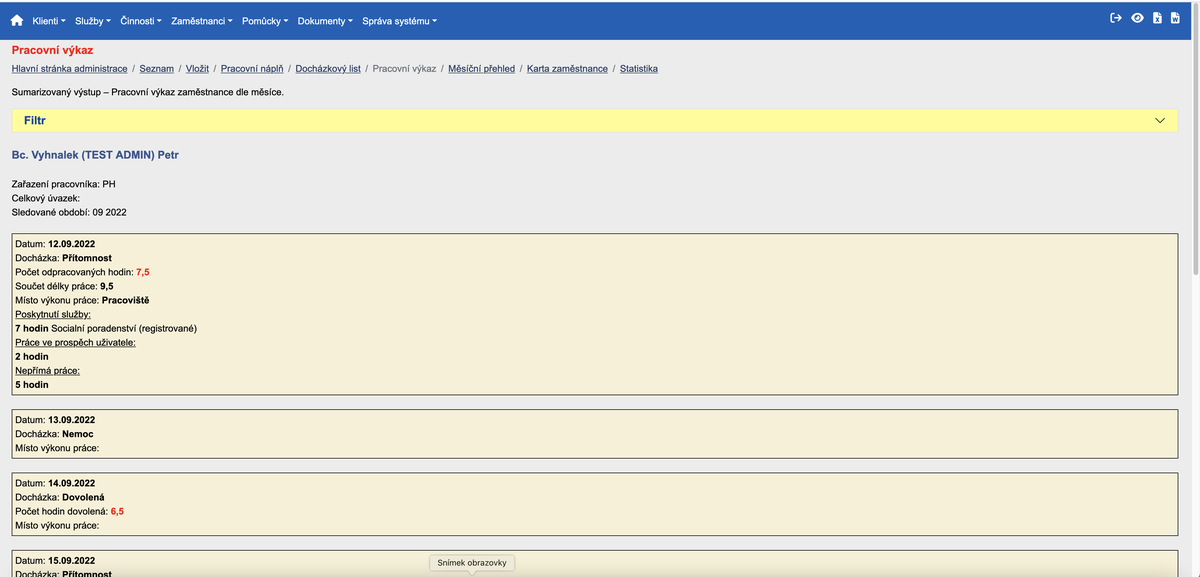View the Statistika page
This screenshot has width=1200, height=577.
pos(638,68)
